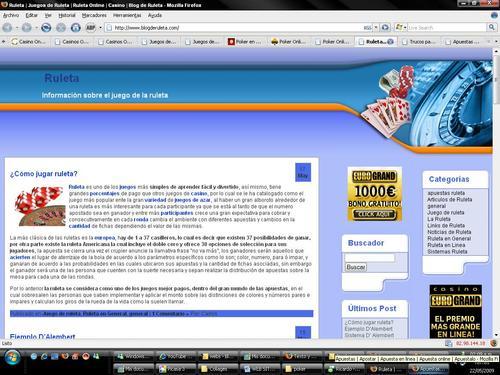Image resolution: width=500 pixels, height=375 pixels.
Task: Switch to the poker folder taskbar button
Action: [302, 369]
